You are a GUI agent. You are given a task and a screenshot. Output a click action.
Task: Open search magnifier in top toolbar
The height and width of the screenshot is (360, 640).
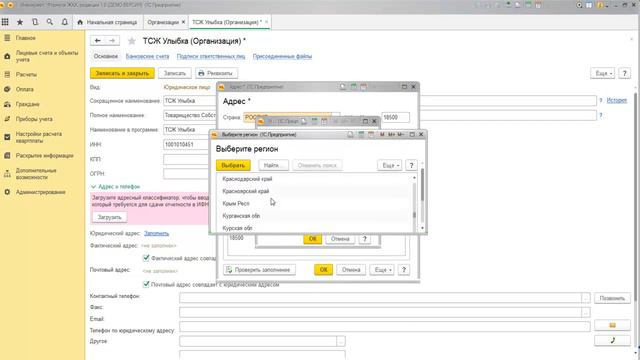(49, 22)
